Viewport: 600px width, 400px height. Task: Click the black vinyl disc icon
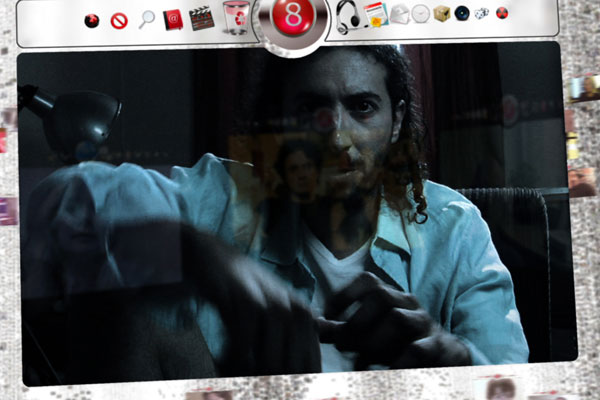(462, 13)
